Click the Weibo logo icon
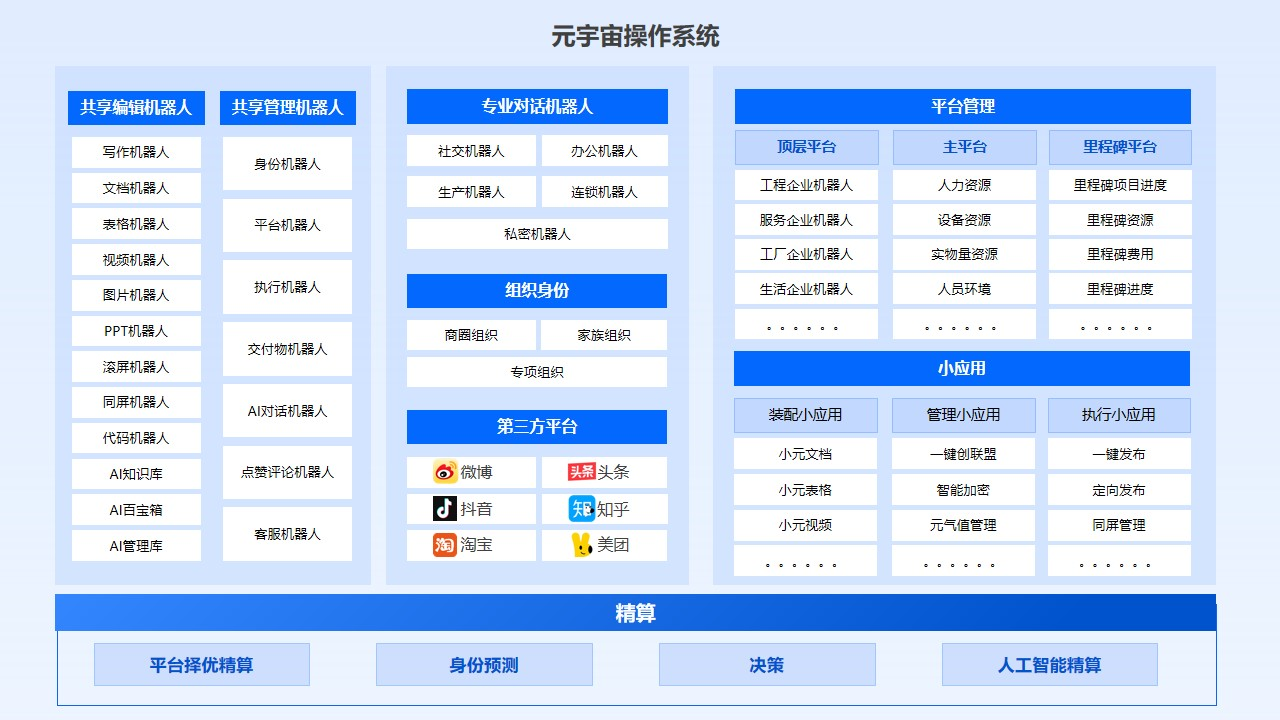The width and height of the screenshot is (1280, 720). (x=445, y=472)
